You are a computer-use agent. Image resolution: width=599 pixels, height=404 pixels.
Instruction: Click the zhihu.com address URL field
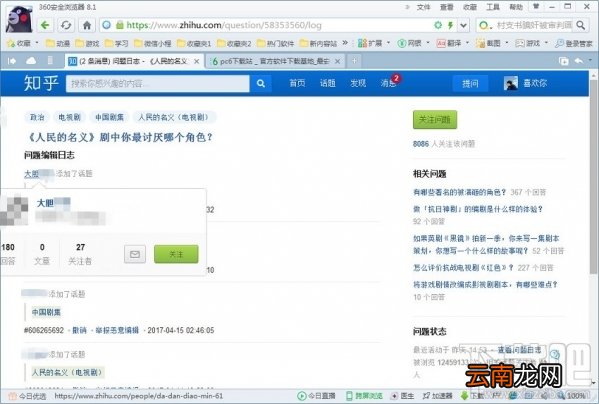(223, 25)
